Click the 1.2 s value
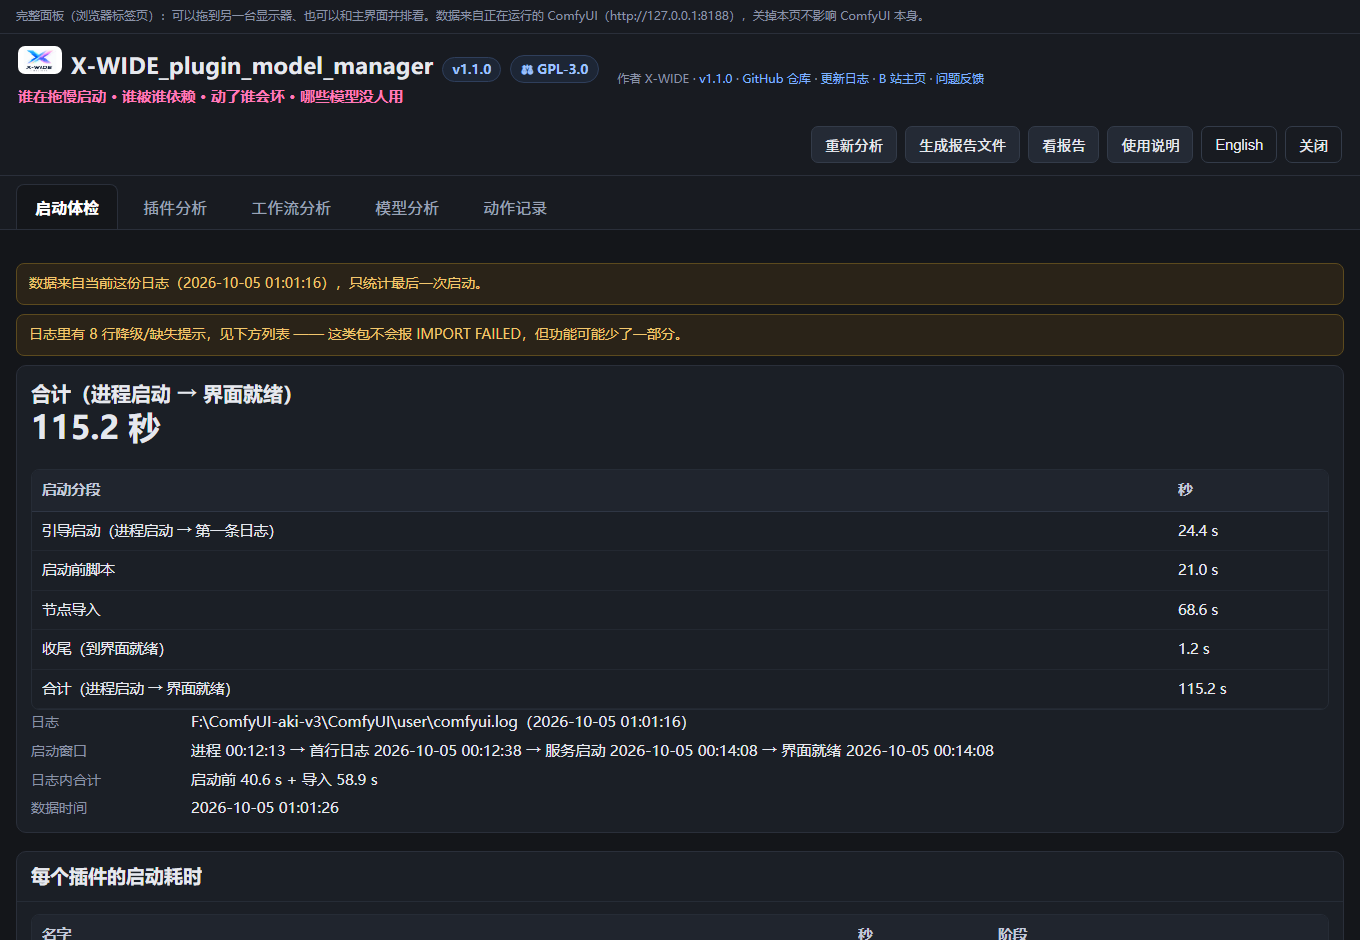 point(1194,649)
